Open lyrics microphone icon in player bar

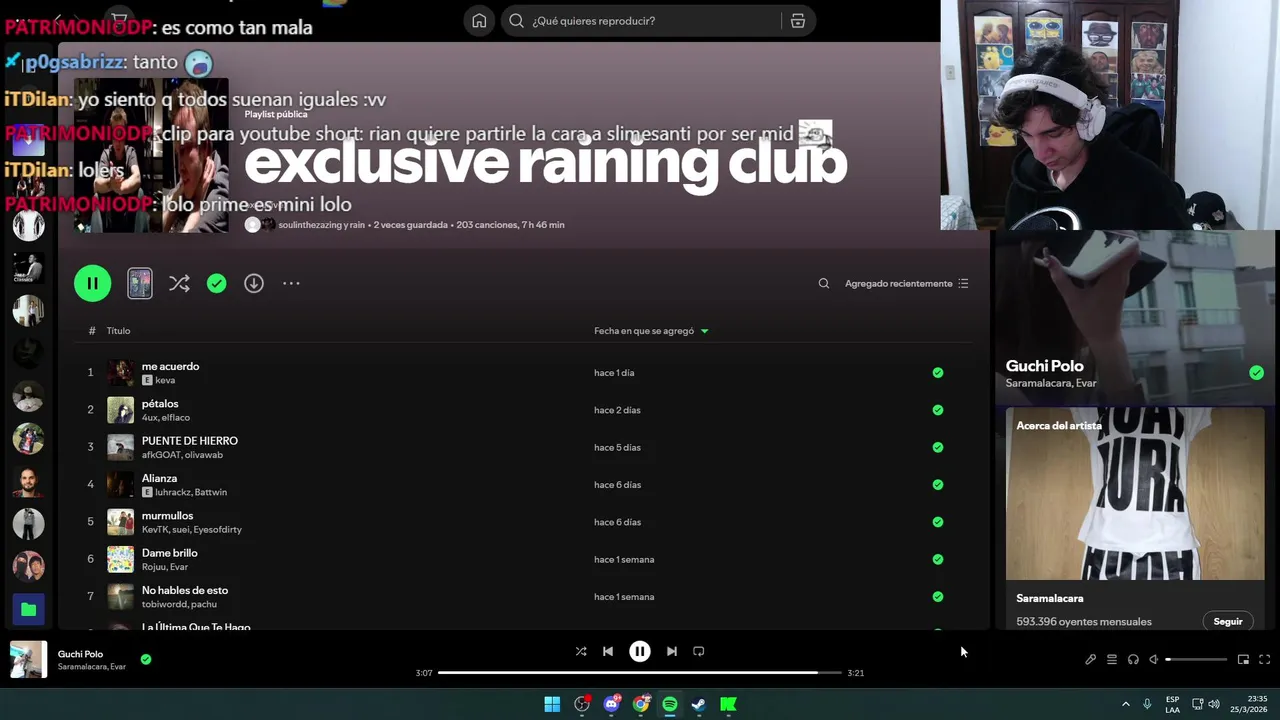(1091, 659)
